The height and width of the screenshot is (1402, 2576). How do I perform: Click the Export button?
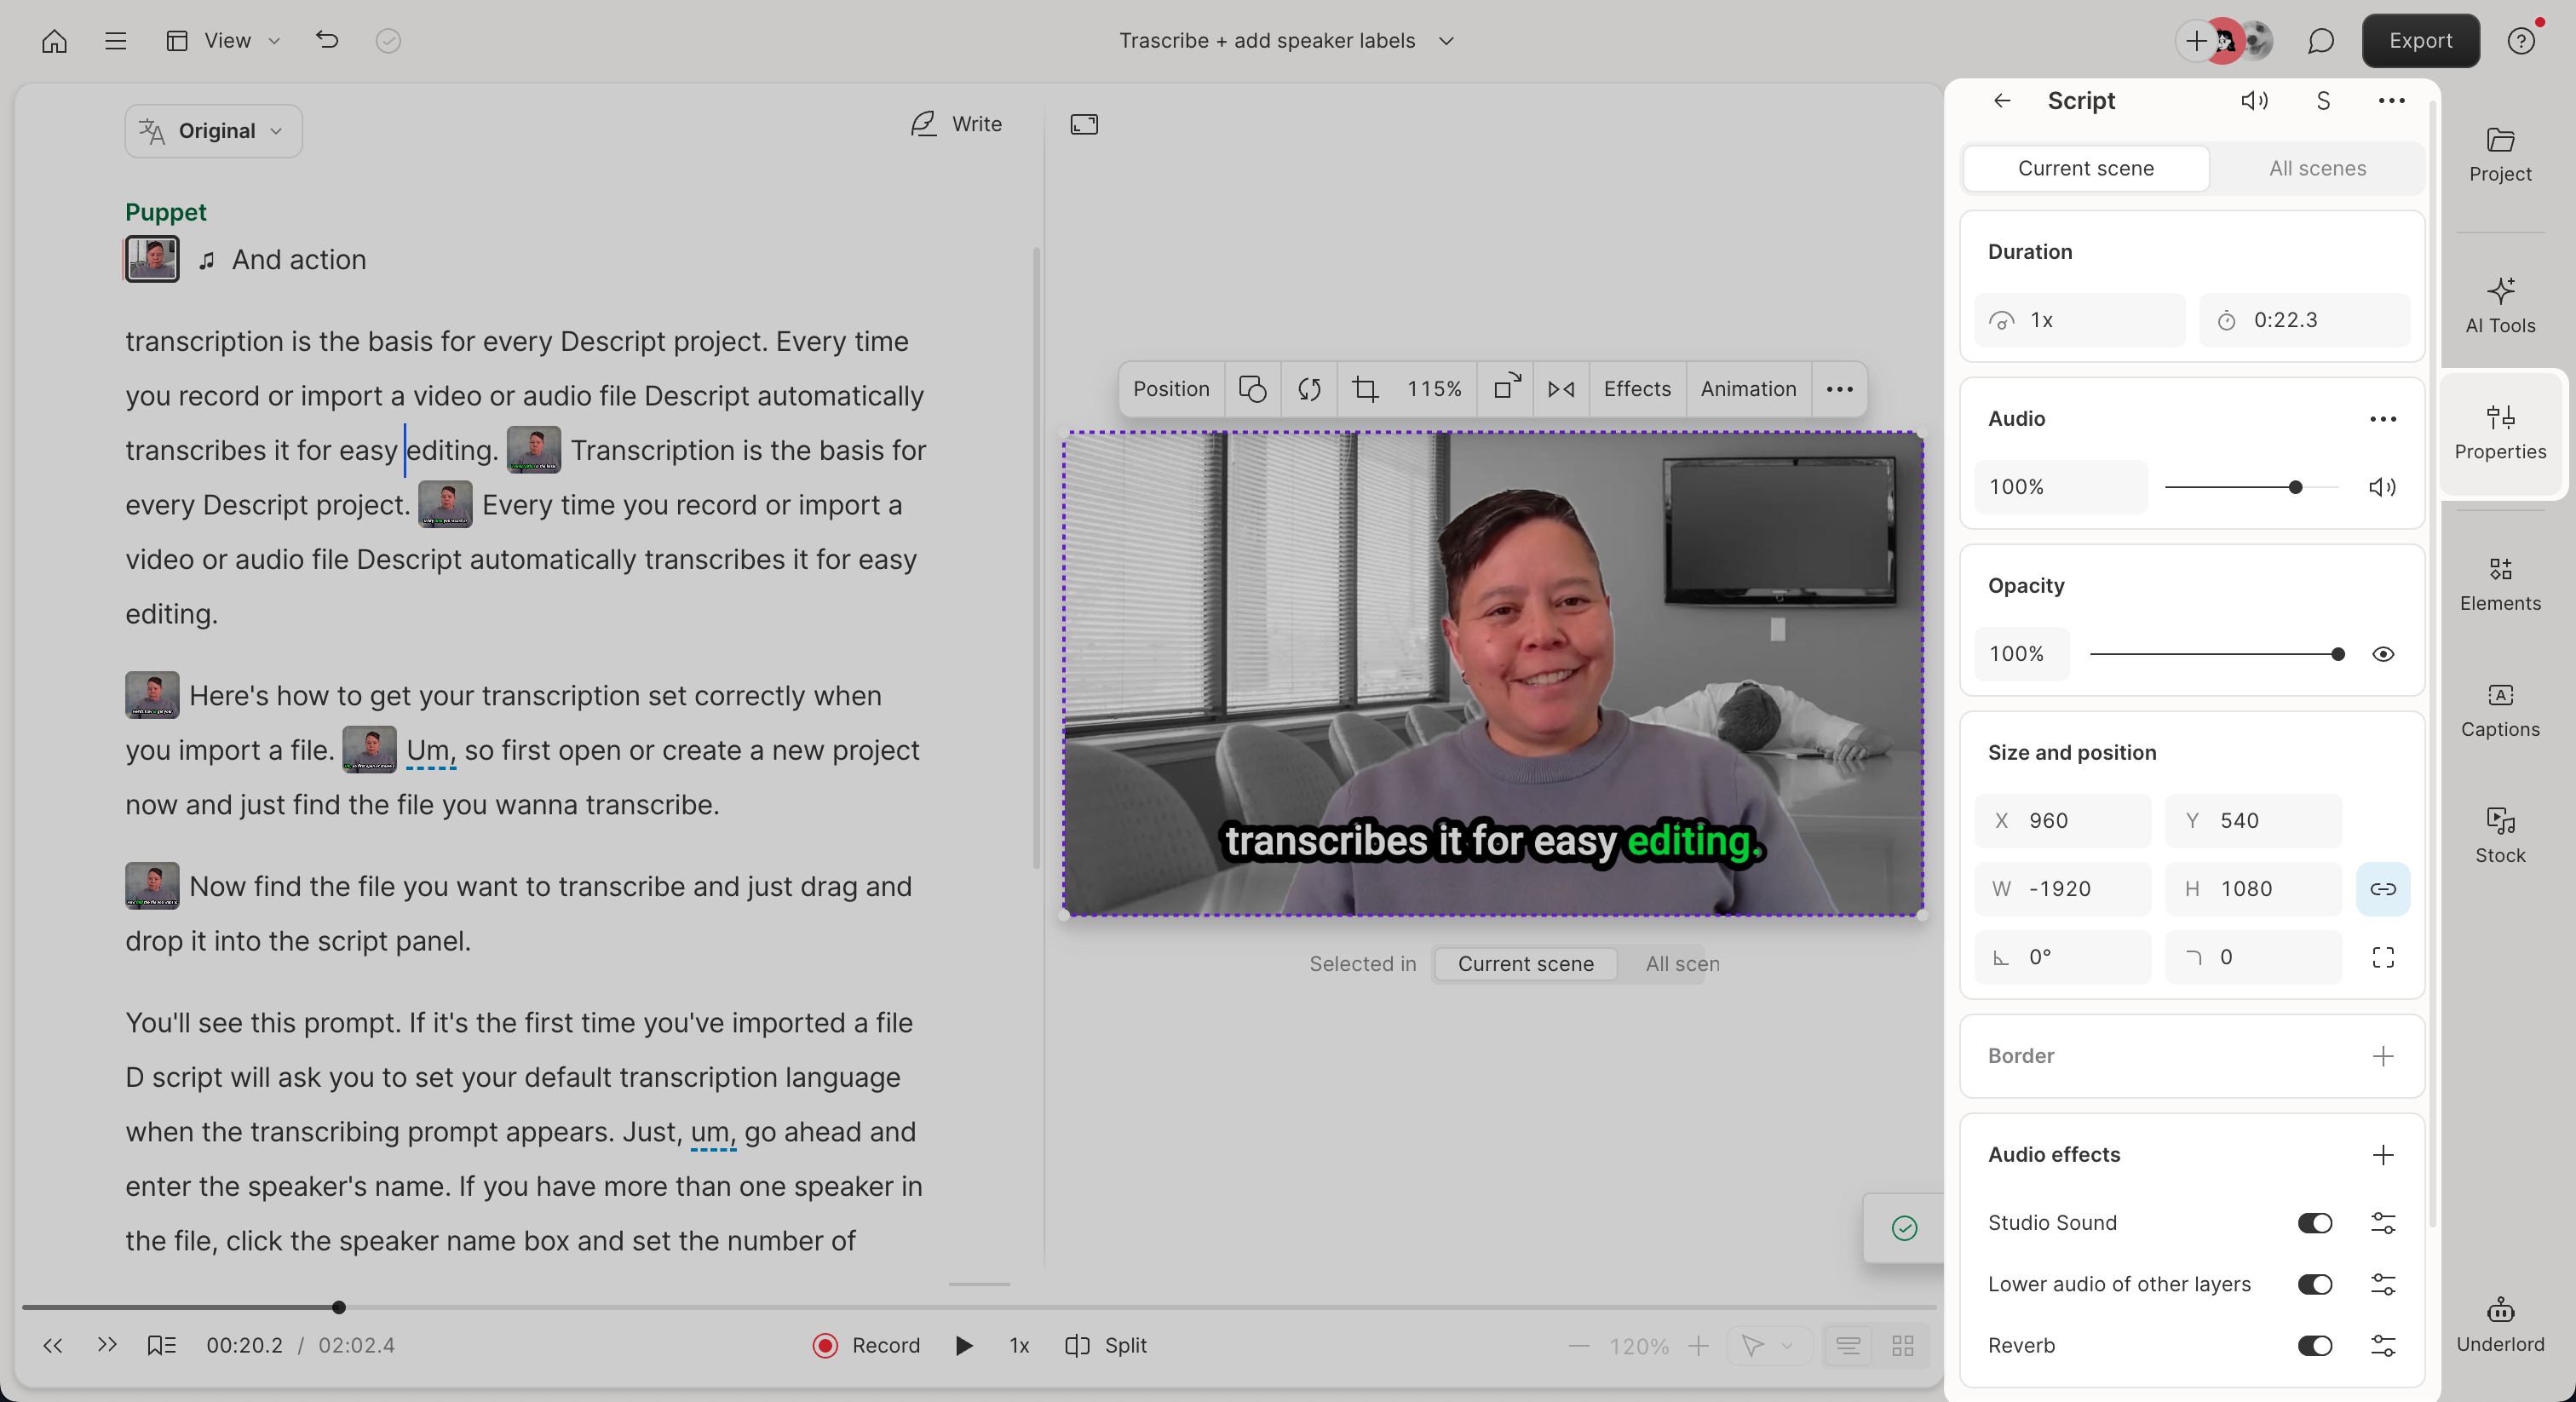pyautogui.click(x=2419, y=41)
